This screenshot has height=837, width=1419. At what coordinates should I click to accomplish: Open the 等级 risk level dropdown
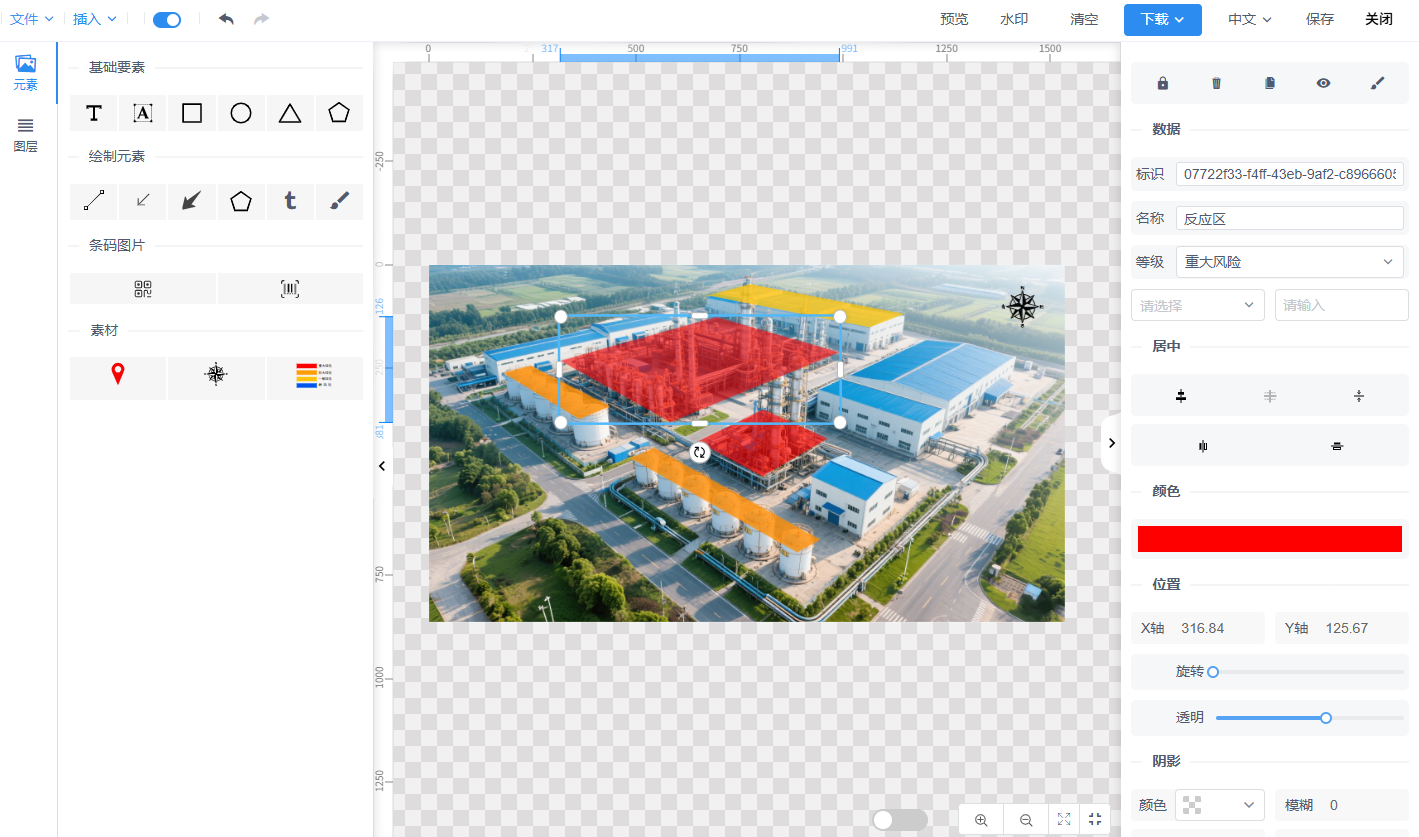click(1290, 262)
